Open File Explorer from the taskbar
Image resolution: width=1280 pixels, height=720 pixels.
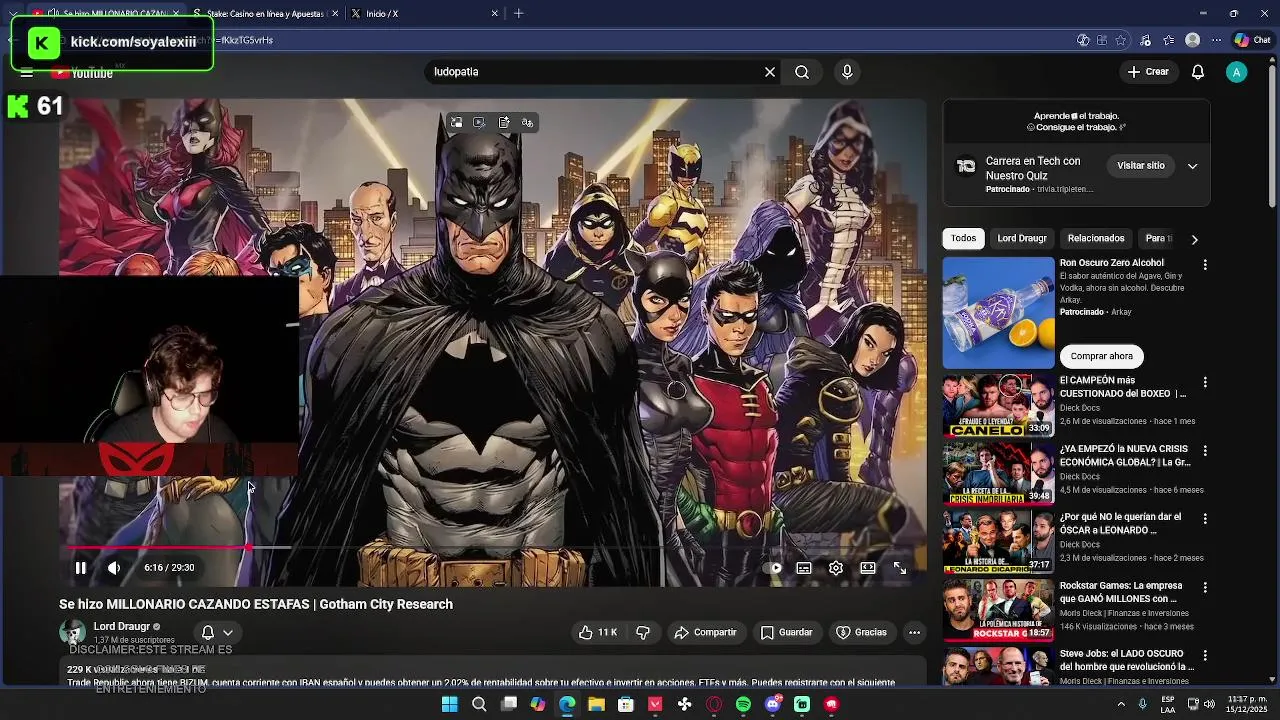tap(596, 704)
